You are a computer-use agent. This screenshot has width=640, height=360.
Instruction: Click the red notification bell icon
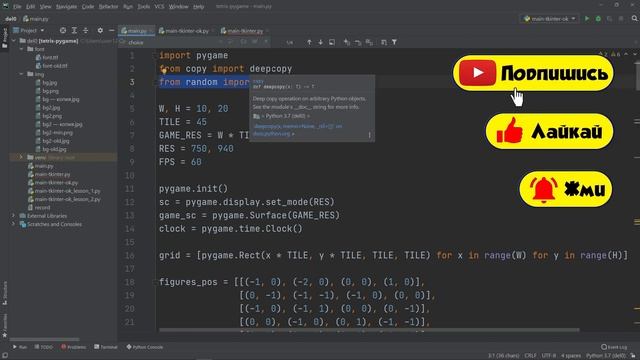[544, 190]
